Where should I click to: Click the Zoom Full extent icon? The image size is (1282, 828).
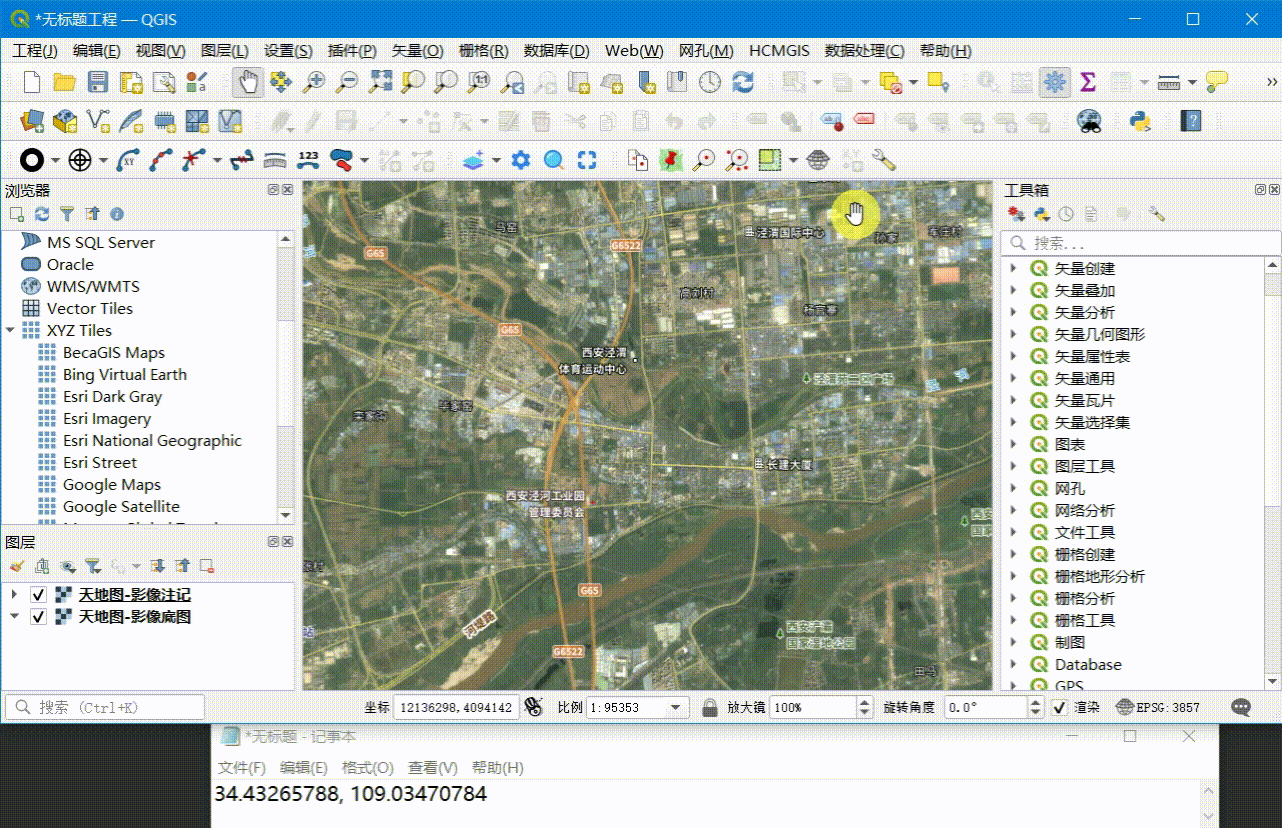(x=380, y=82)
